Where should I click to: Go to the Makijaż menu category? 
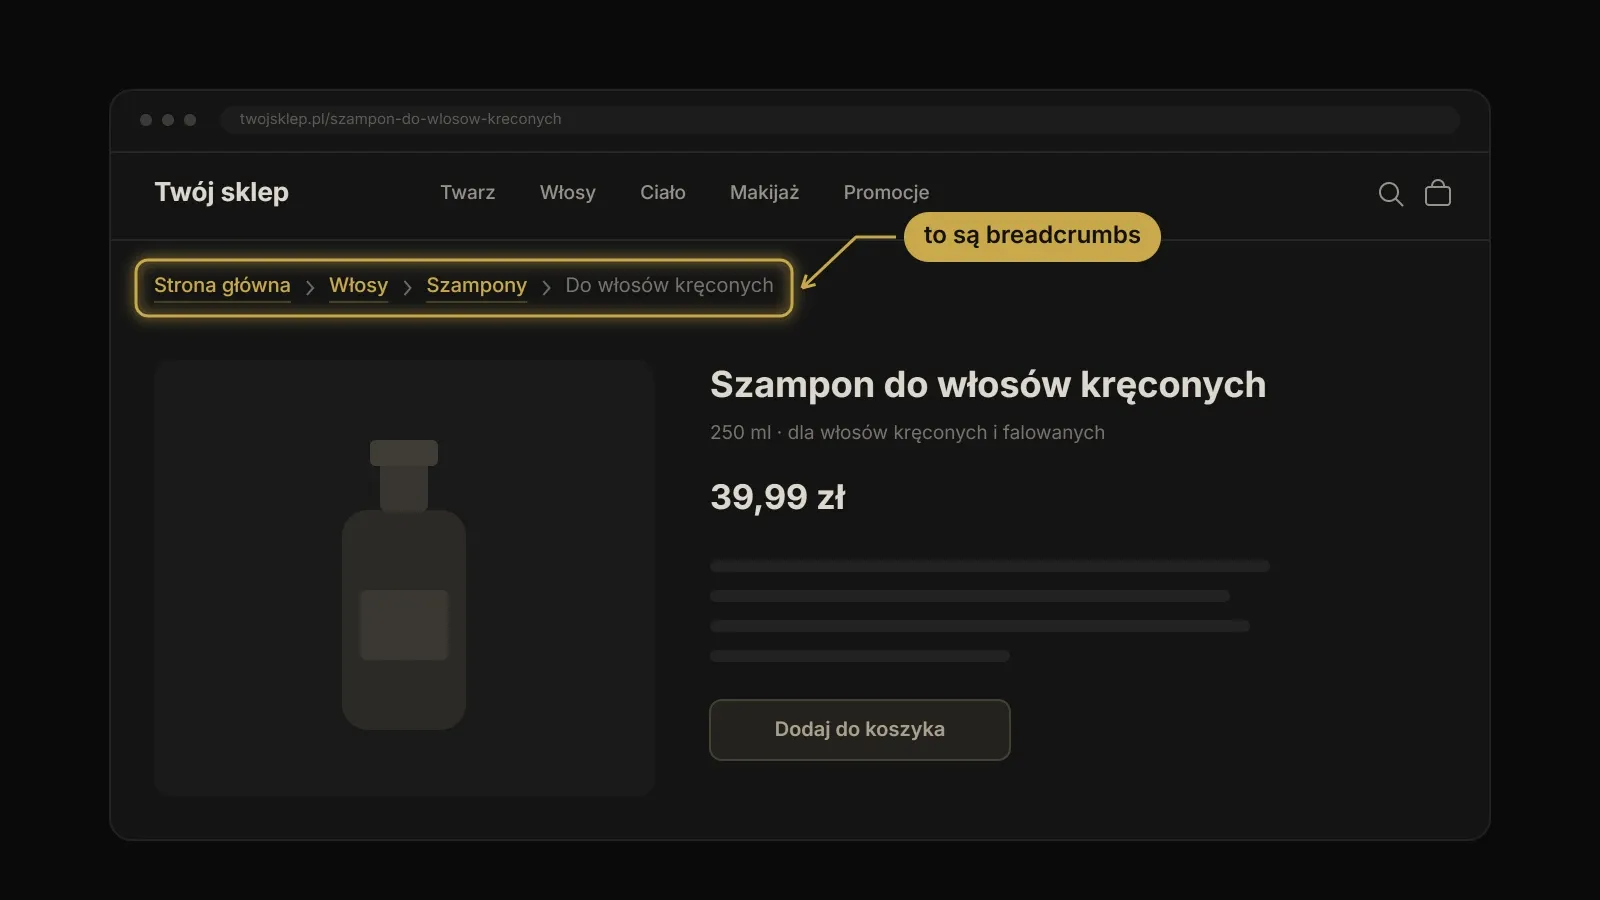[764, 192]
